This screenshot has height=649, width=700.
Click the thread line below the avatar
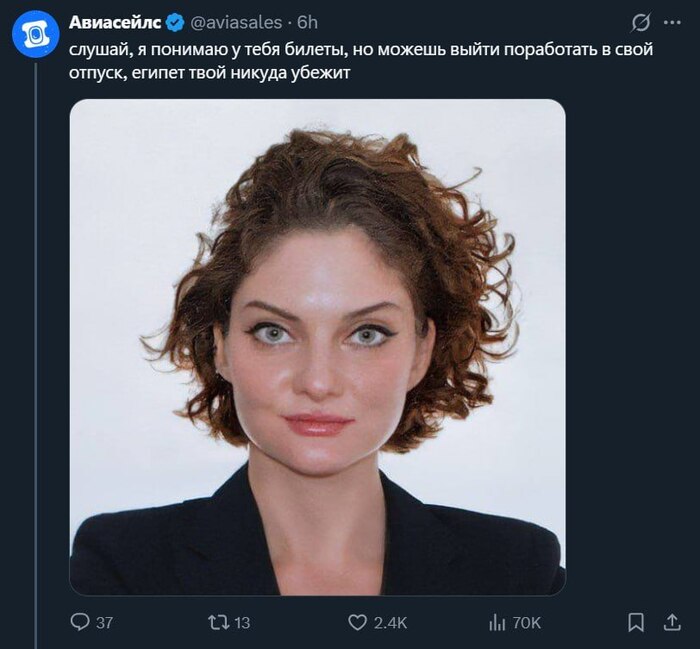36,350
